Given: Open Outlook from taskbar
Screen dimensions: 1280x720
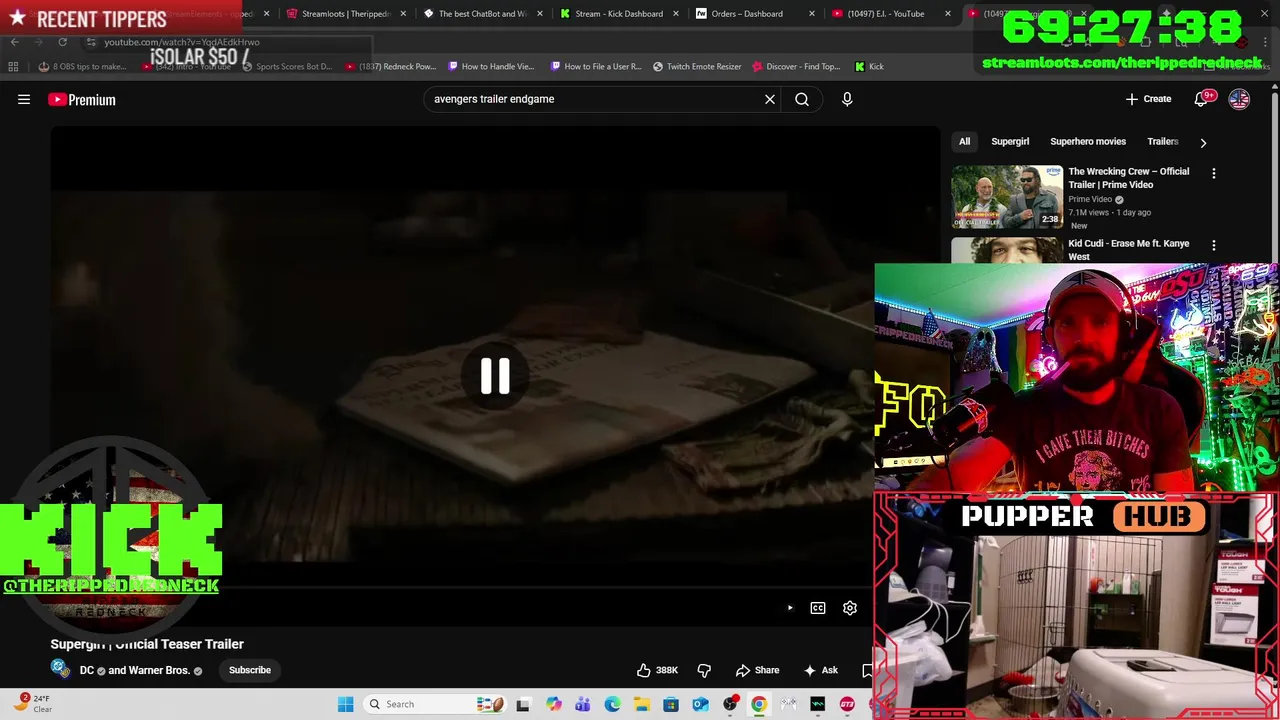Looking at the screenshot, I should pyautogui.click(x=700, y=704).
